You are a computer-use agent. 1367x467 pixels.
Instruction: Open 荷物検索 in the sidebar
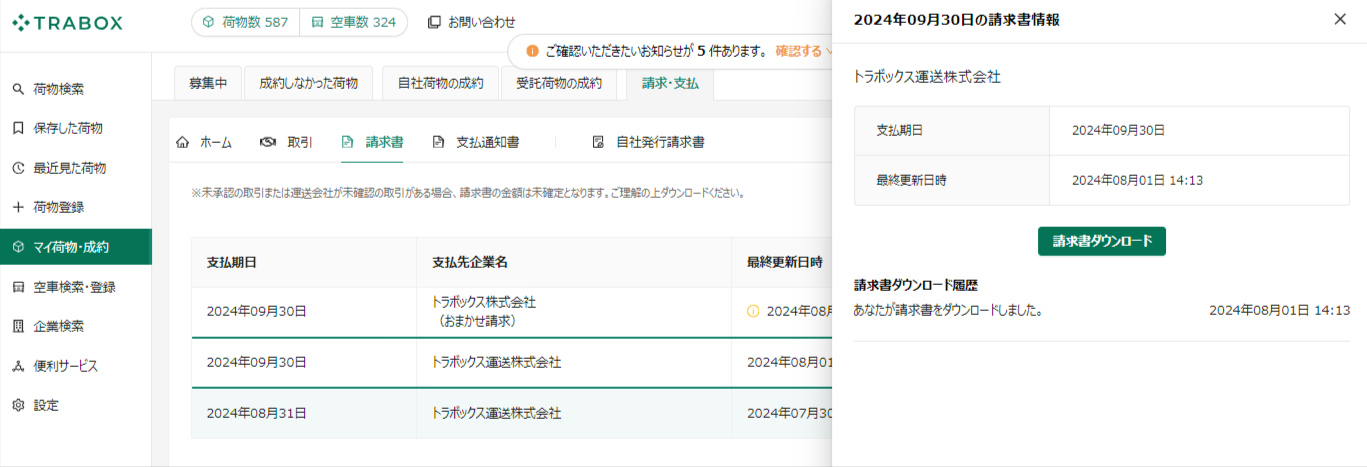[76, 89]
